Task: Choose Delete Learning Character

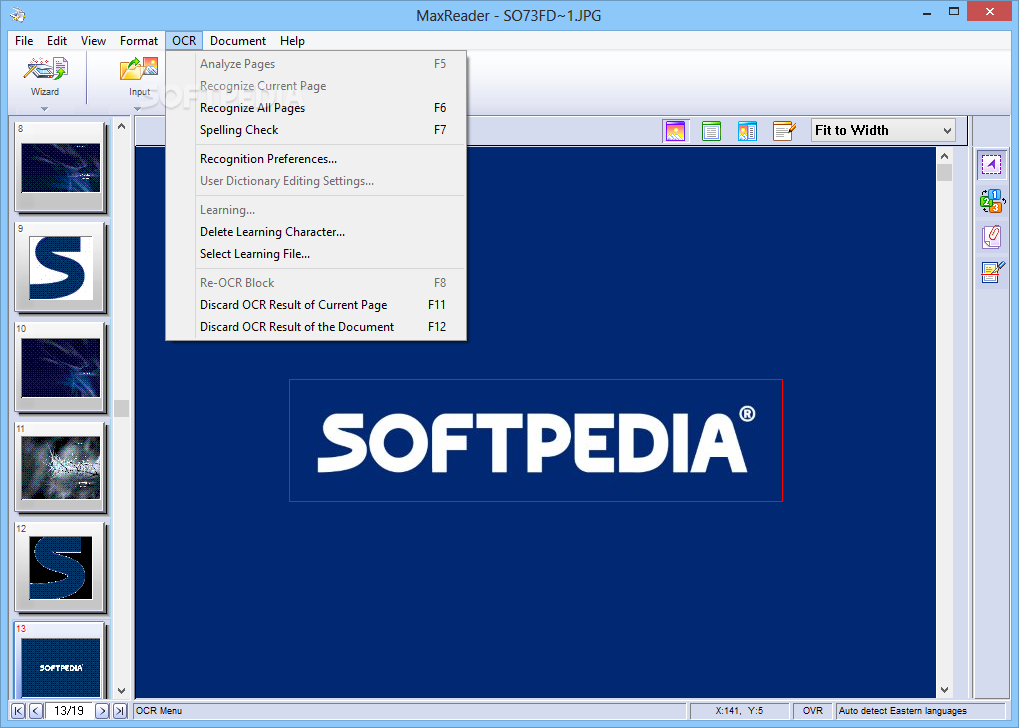Action: click(x=316, y=232)
